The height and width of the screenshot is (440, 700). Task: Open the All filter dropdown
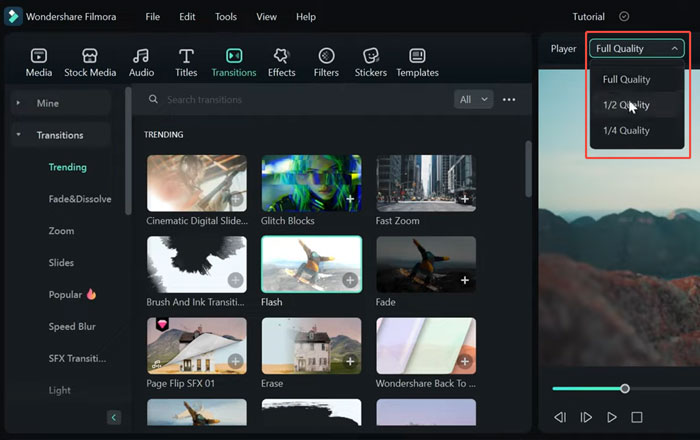point(474,99)
